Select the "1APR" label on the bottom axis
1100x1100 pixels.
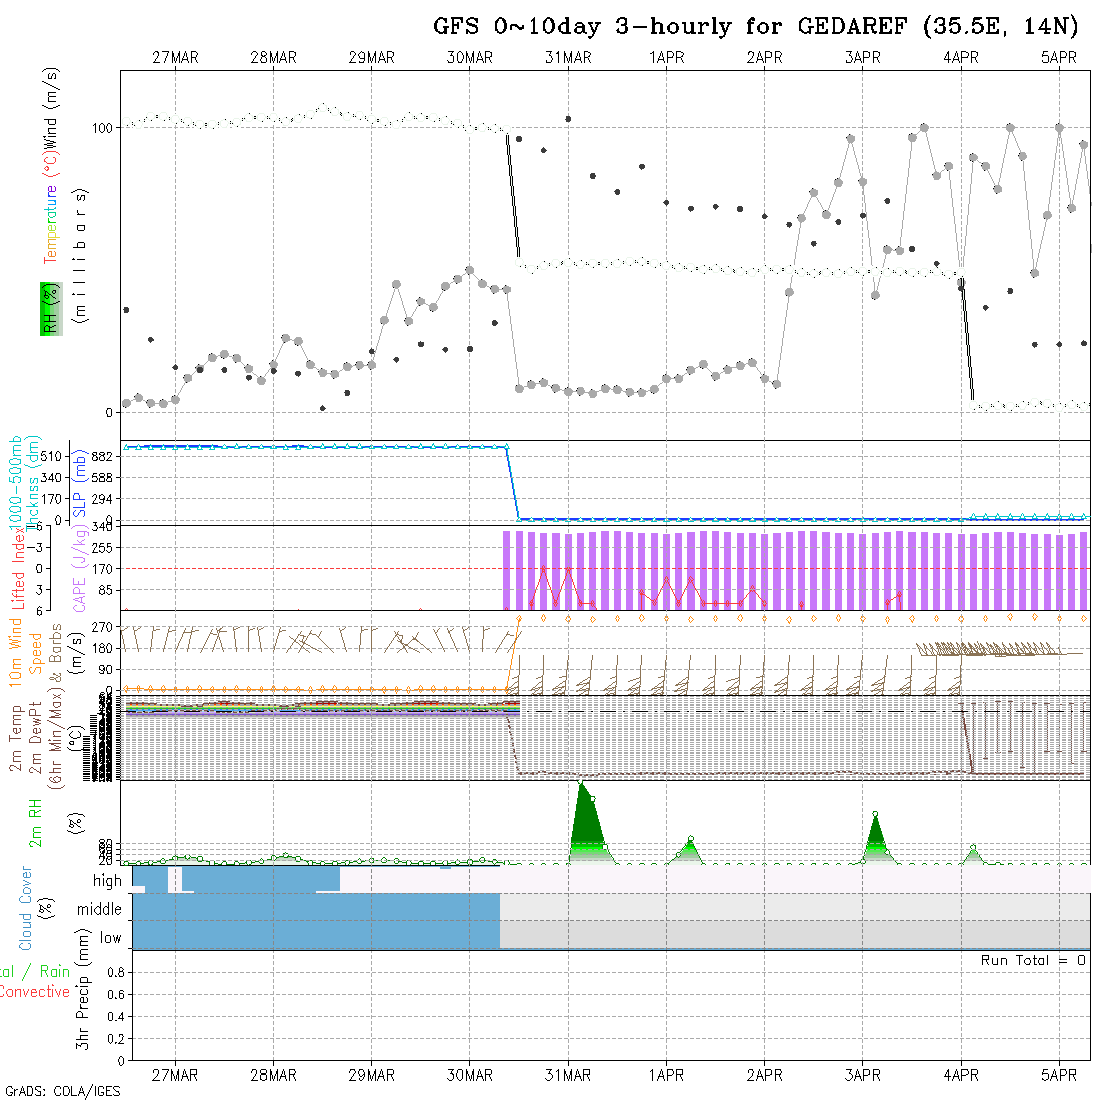point(666,1075)
